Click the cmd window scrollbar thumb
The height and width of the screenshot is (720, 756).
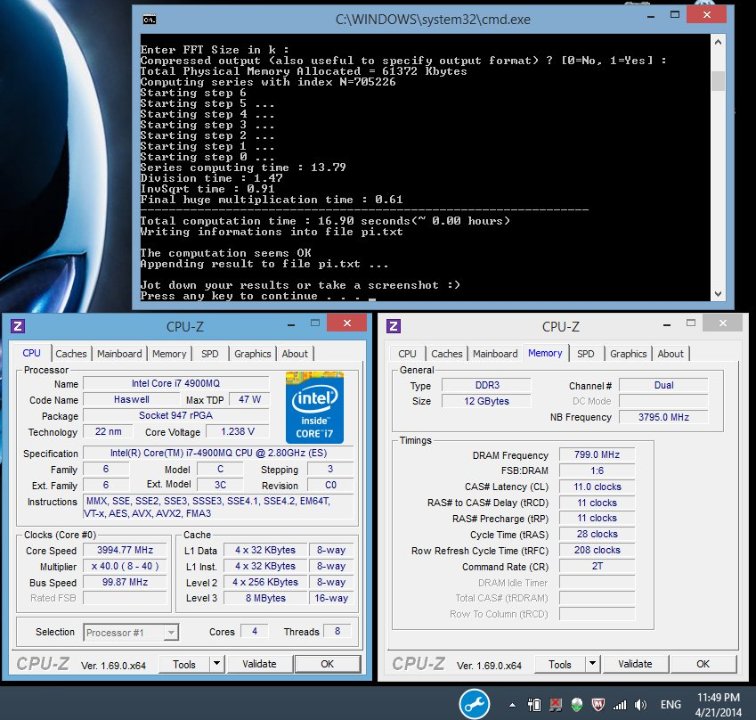(718, 81)
